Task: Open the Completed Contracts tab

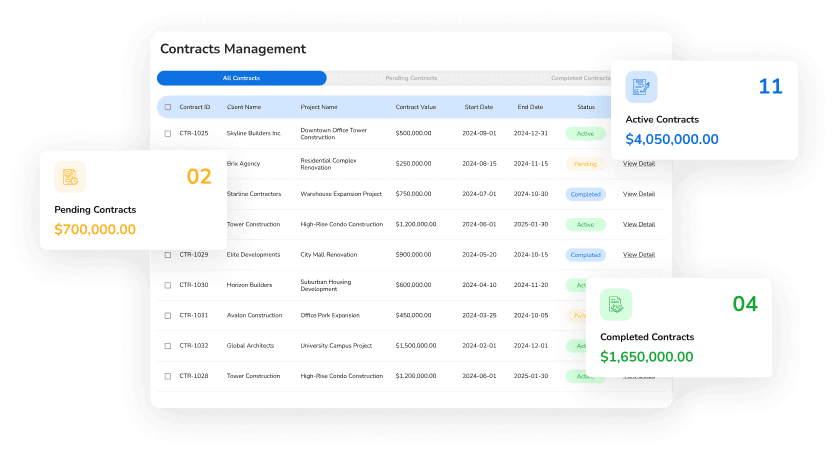Action: click(x=580, y=78)
